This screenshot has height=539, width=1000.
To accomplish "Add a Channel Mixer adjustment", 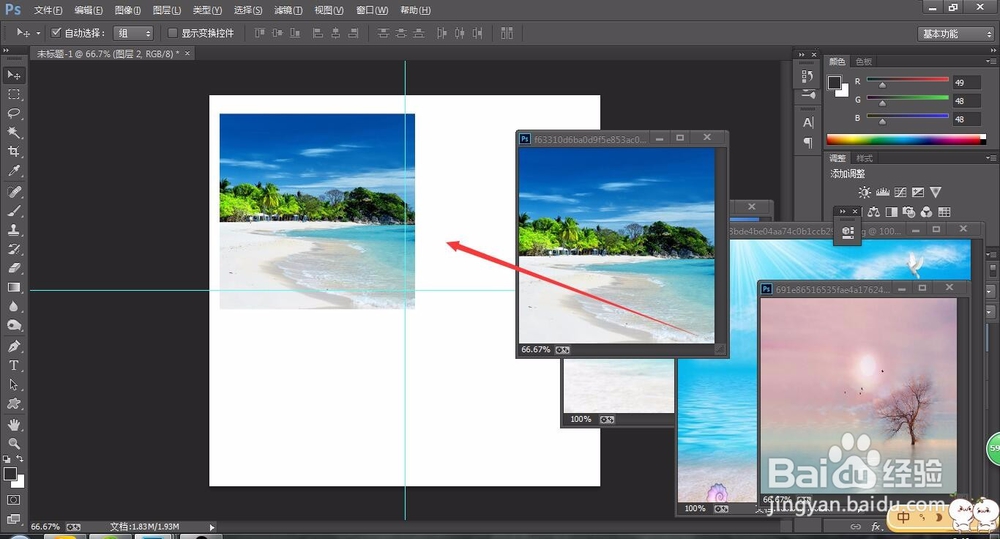I will 926,212.
